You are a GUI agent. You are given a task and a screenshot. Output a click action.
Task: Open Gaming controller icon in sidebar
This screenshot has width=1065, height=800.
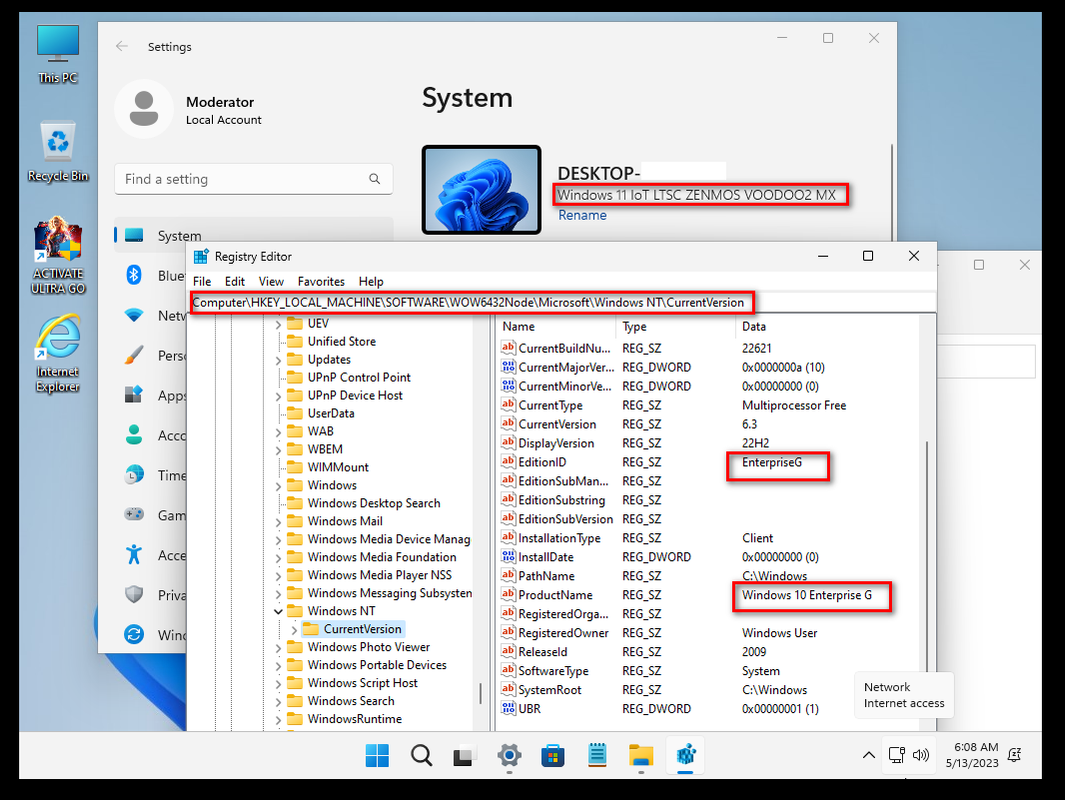pos(134,515)
